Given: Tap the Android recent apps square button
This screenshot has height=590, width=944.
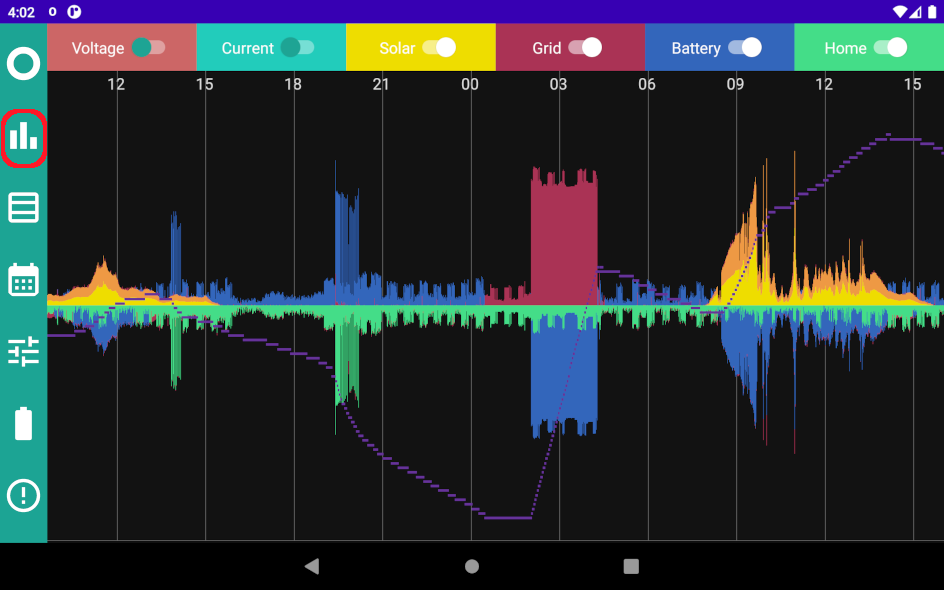Looking at the screenshot, I should click(631, 566).
